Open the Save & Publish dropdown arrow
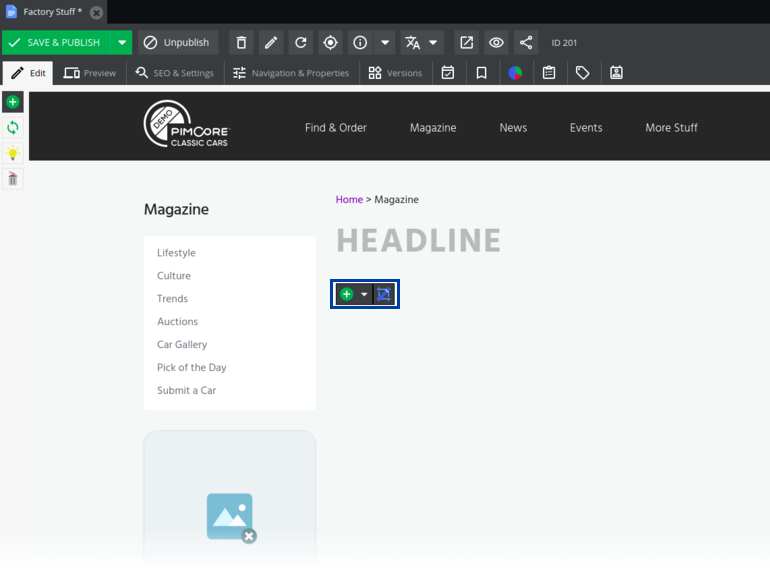This screenshot has height=572, width=770. 122,43
